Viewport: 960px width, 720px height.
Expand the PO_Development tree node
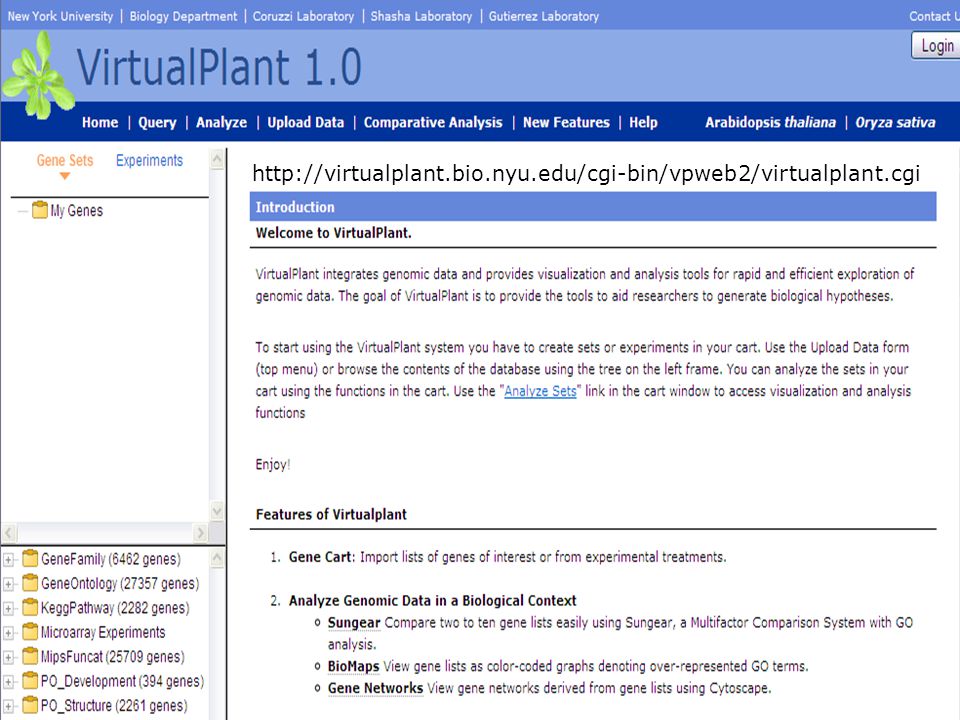[9, 682]
